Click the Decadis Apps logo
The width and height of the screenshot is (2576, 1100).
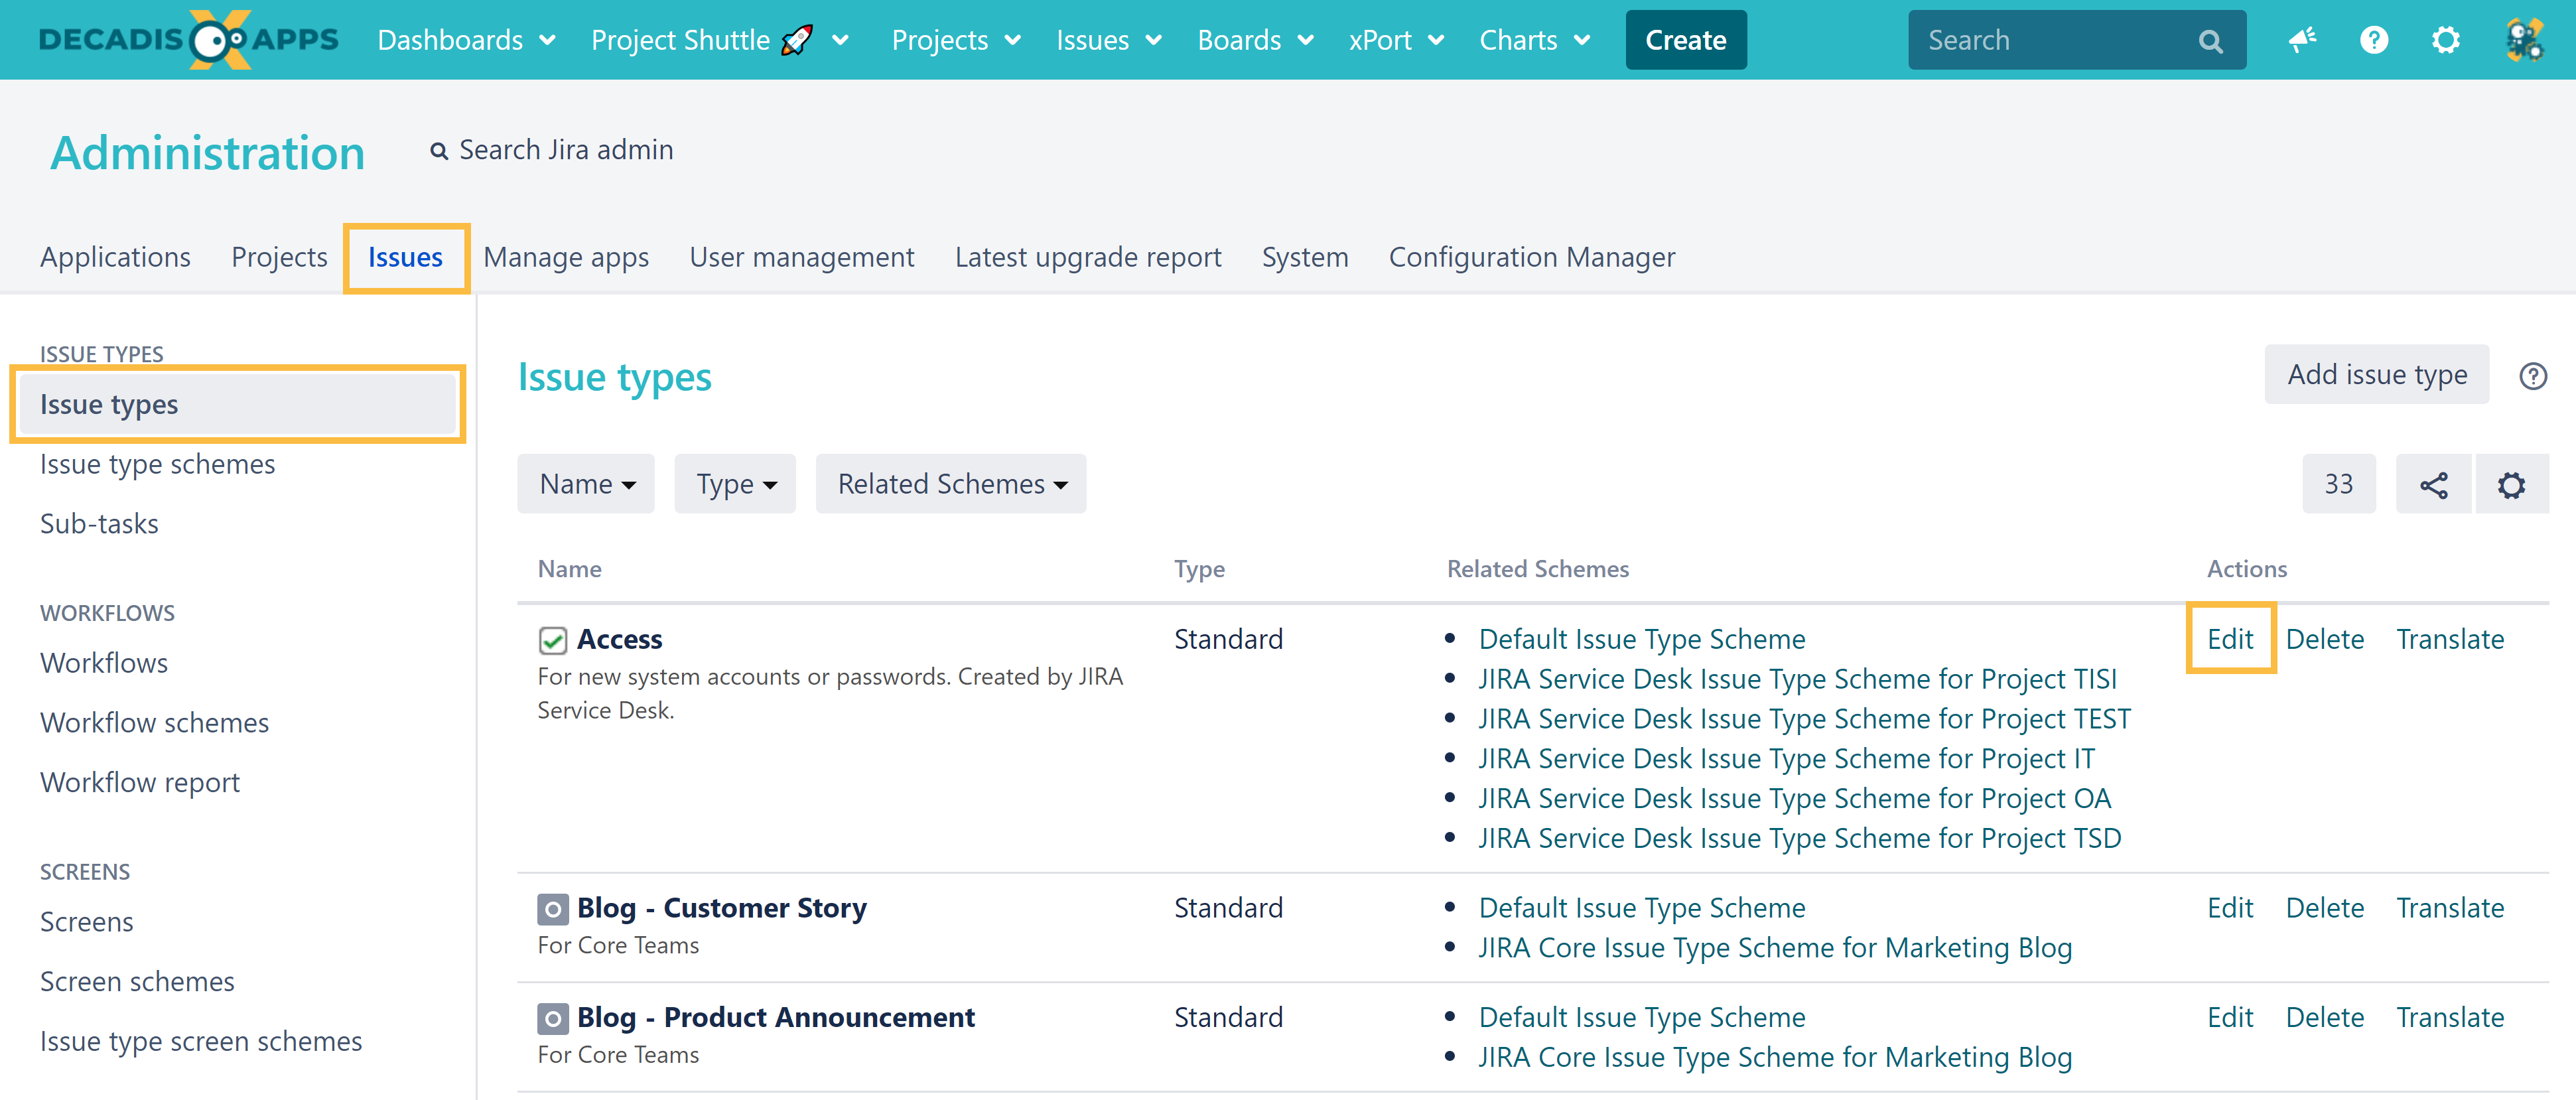click(188, 40)
